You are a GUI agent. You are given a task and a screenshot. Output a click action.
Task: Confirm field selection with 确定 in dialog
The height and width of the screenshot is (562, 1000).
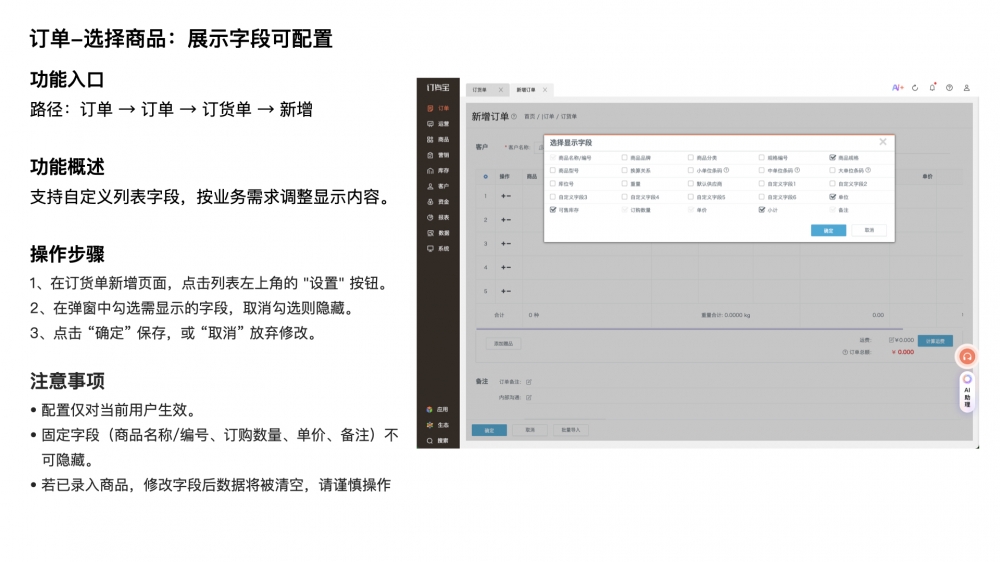pos(828,230)
